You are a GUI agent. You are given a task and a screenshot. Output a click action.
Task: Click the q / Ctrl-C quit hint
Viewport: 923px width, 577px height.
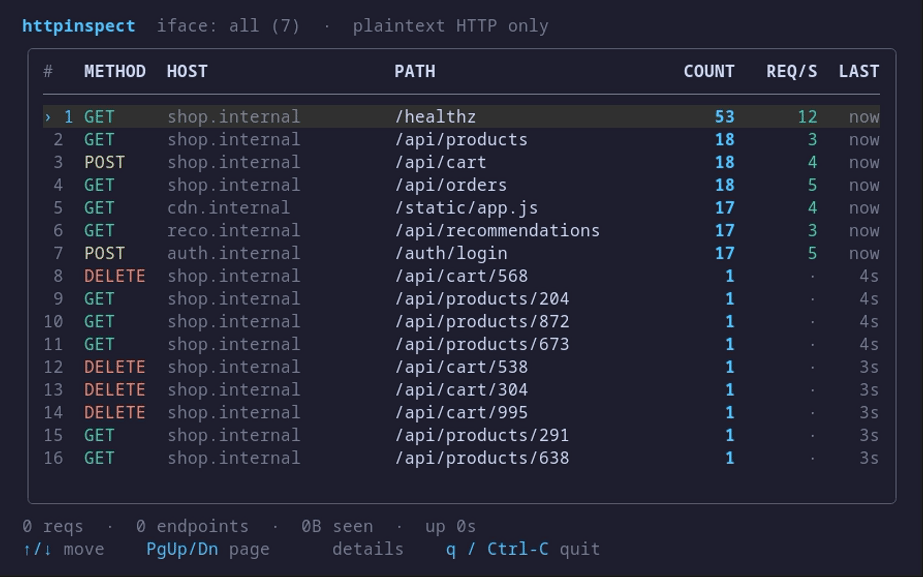[523, 549]
